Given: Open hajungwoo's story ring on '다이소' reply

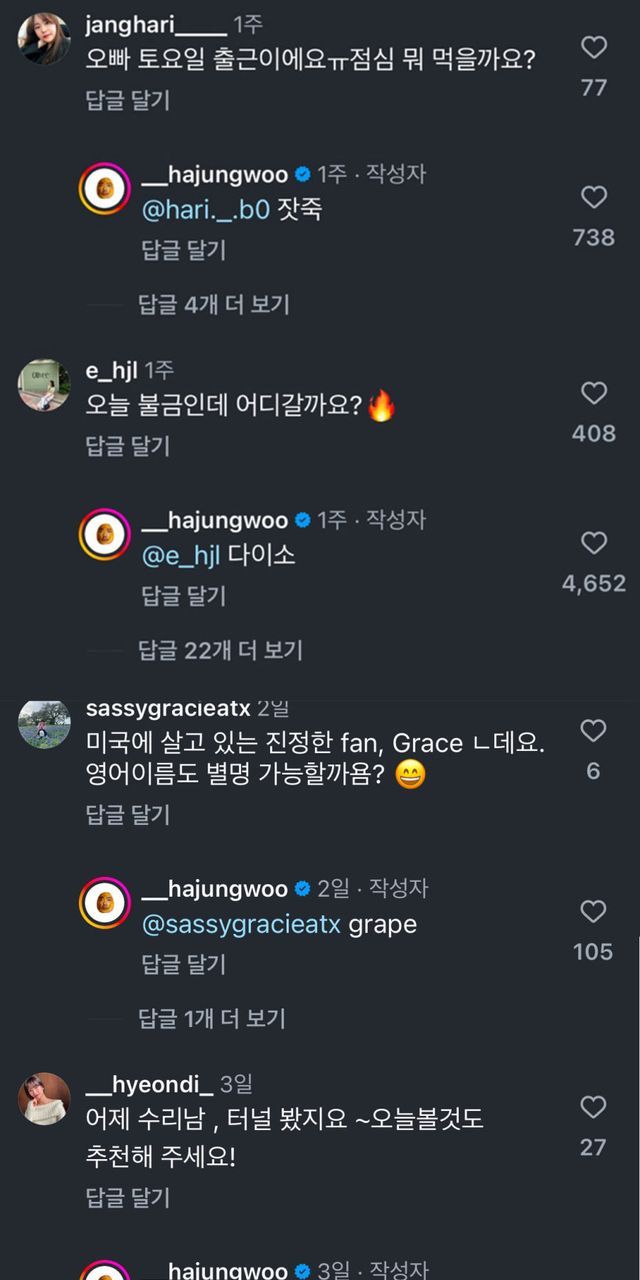Looking at the screenshot, I should [x=105, y=535].
